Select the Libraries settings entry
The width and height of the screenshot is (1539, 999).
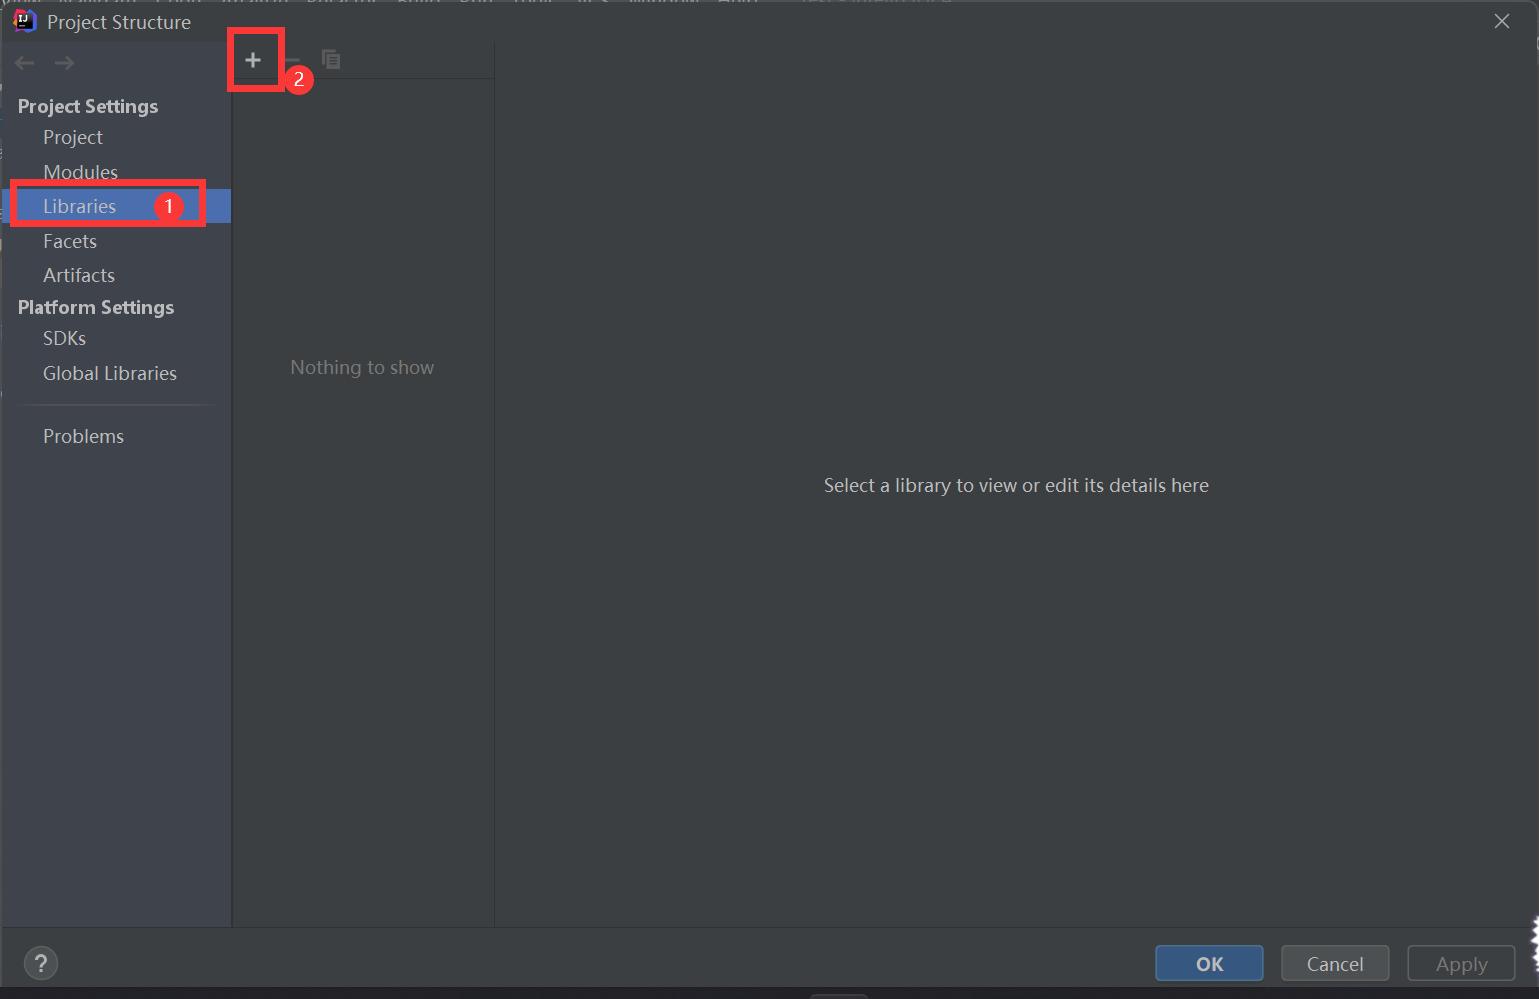coord(116,206)
